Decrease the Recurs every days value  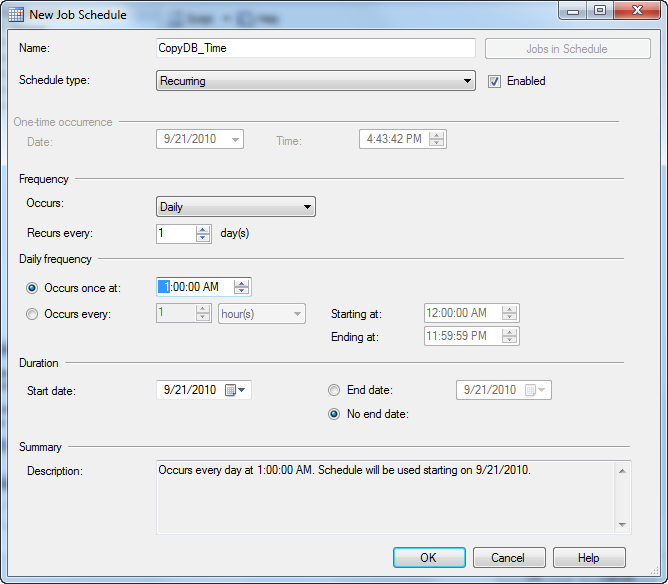tap(203, 238)
